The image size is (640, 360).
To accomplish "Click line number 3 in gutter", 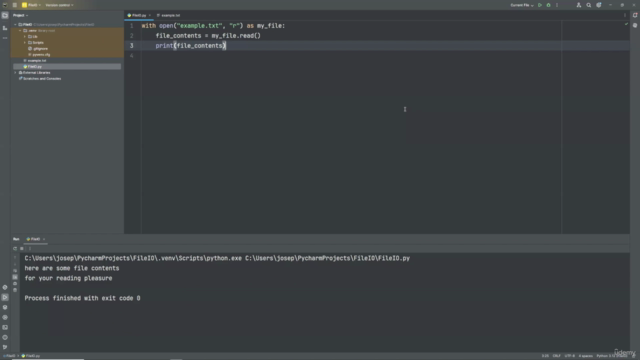I will click(131, 46).
